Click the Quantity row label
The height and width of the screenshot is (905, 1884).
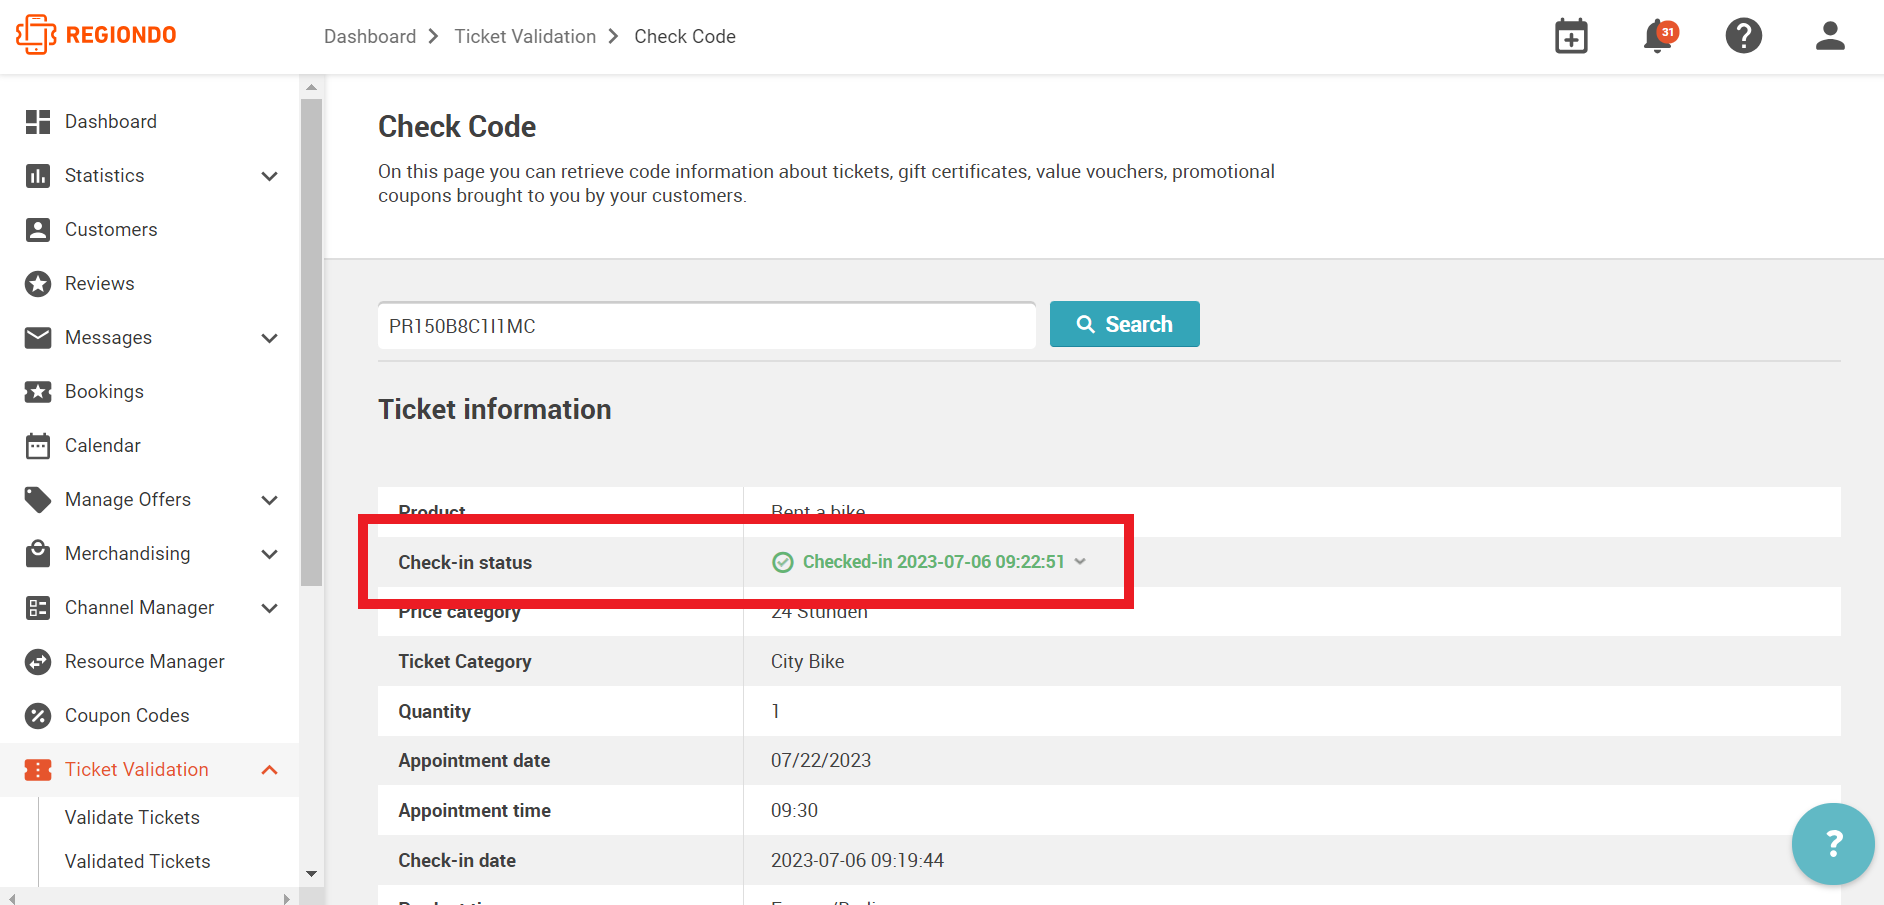tap(434, 712)
